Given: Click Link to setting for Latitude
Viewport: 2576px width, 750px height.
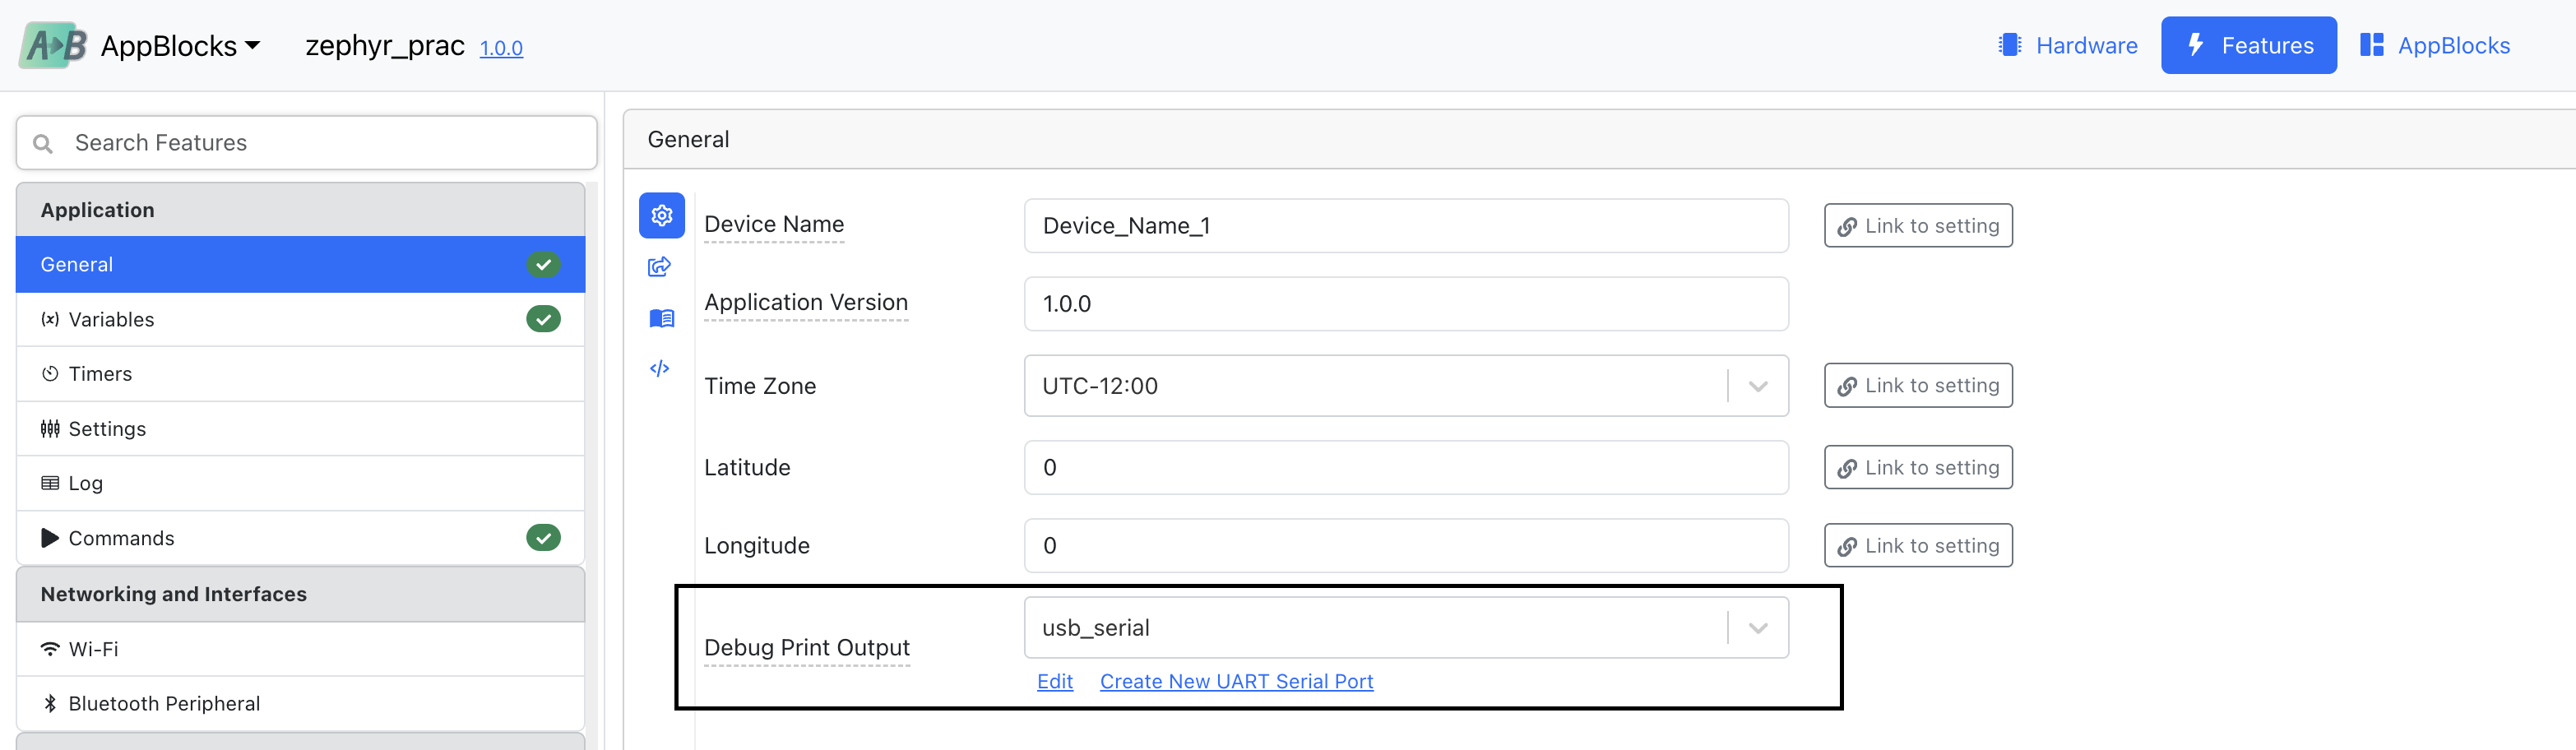Looking at the screenshot, I should click(x=1918, y=468).
